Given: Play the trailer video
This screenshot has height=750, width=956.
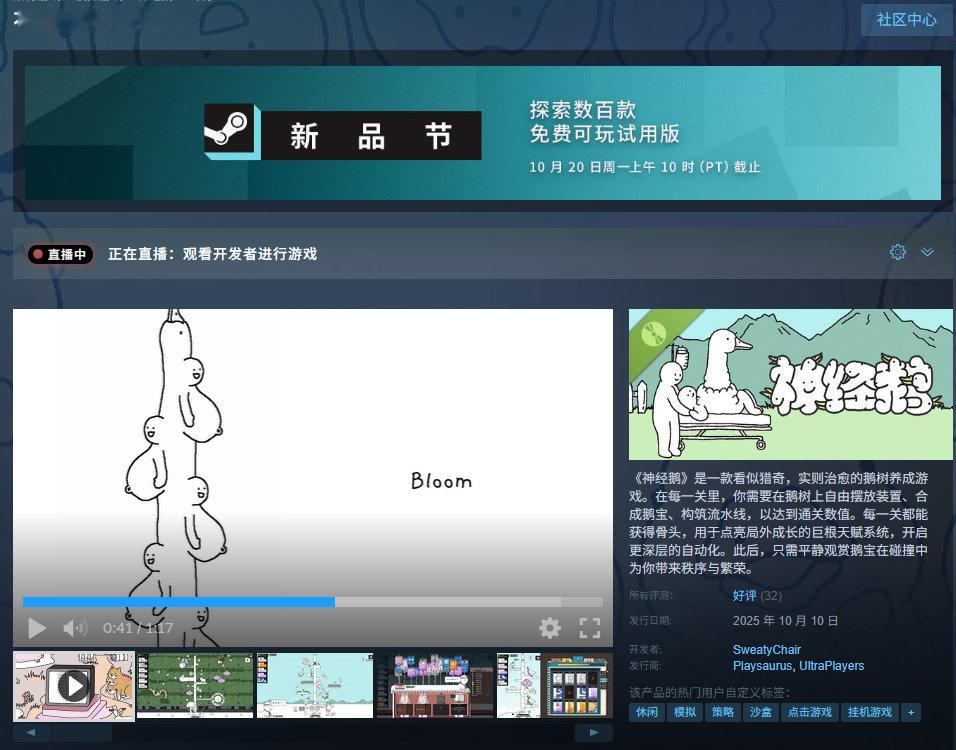Looking at the screenshot, I should [x=37, y=627].
